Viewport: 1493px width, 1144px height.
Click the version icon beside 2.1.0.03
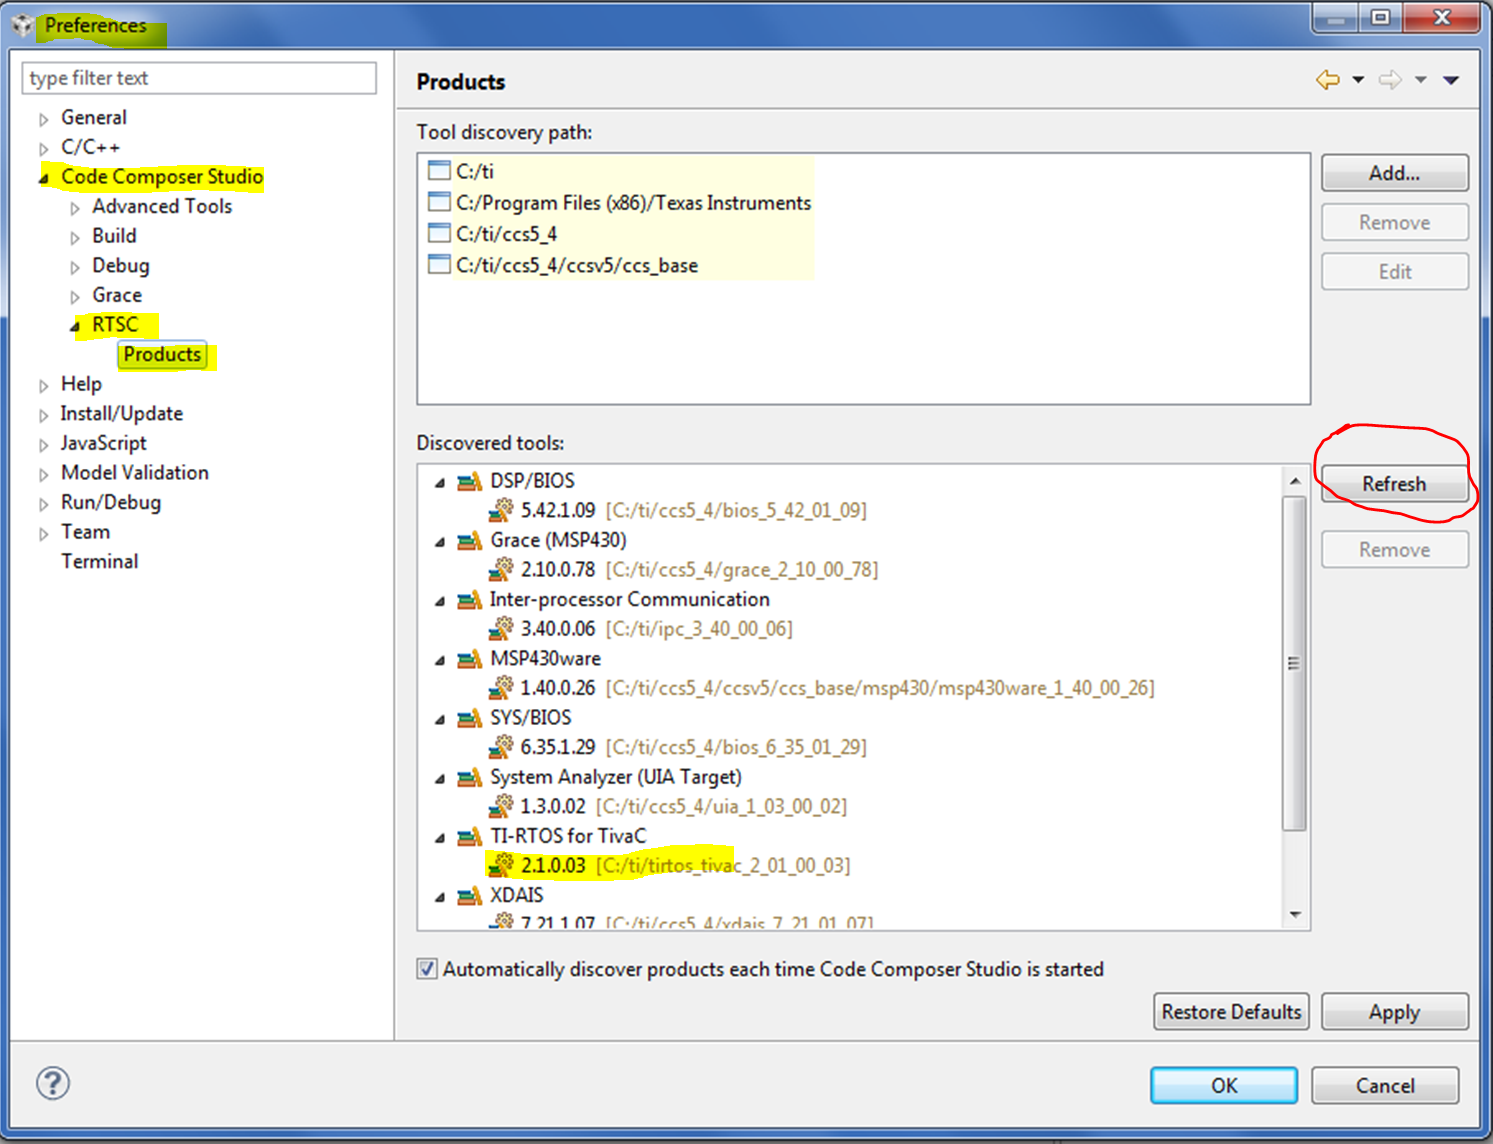click(x=501, y=865)
